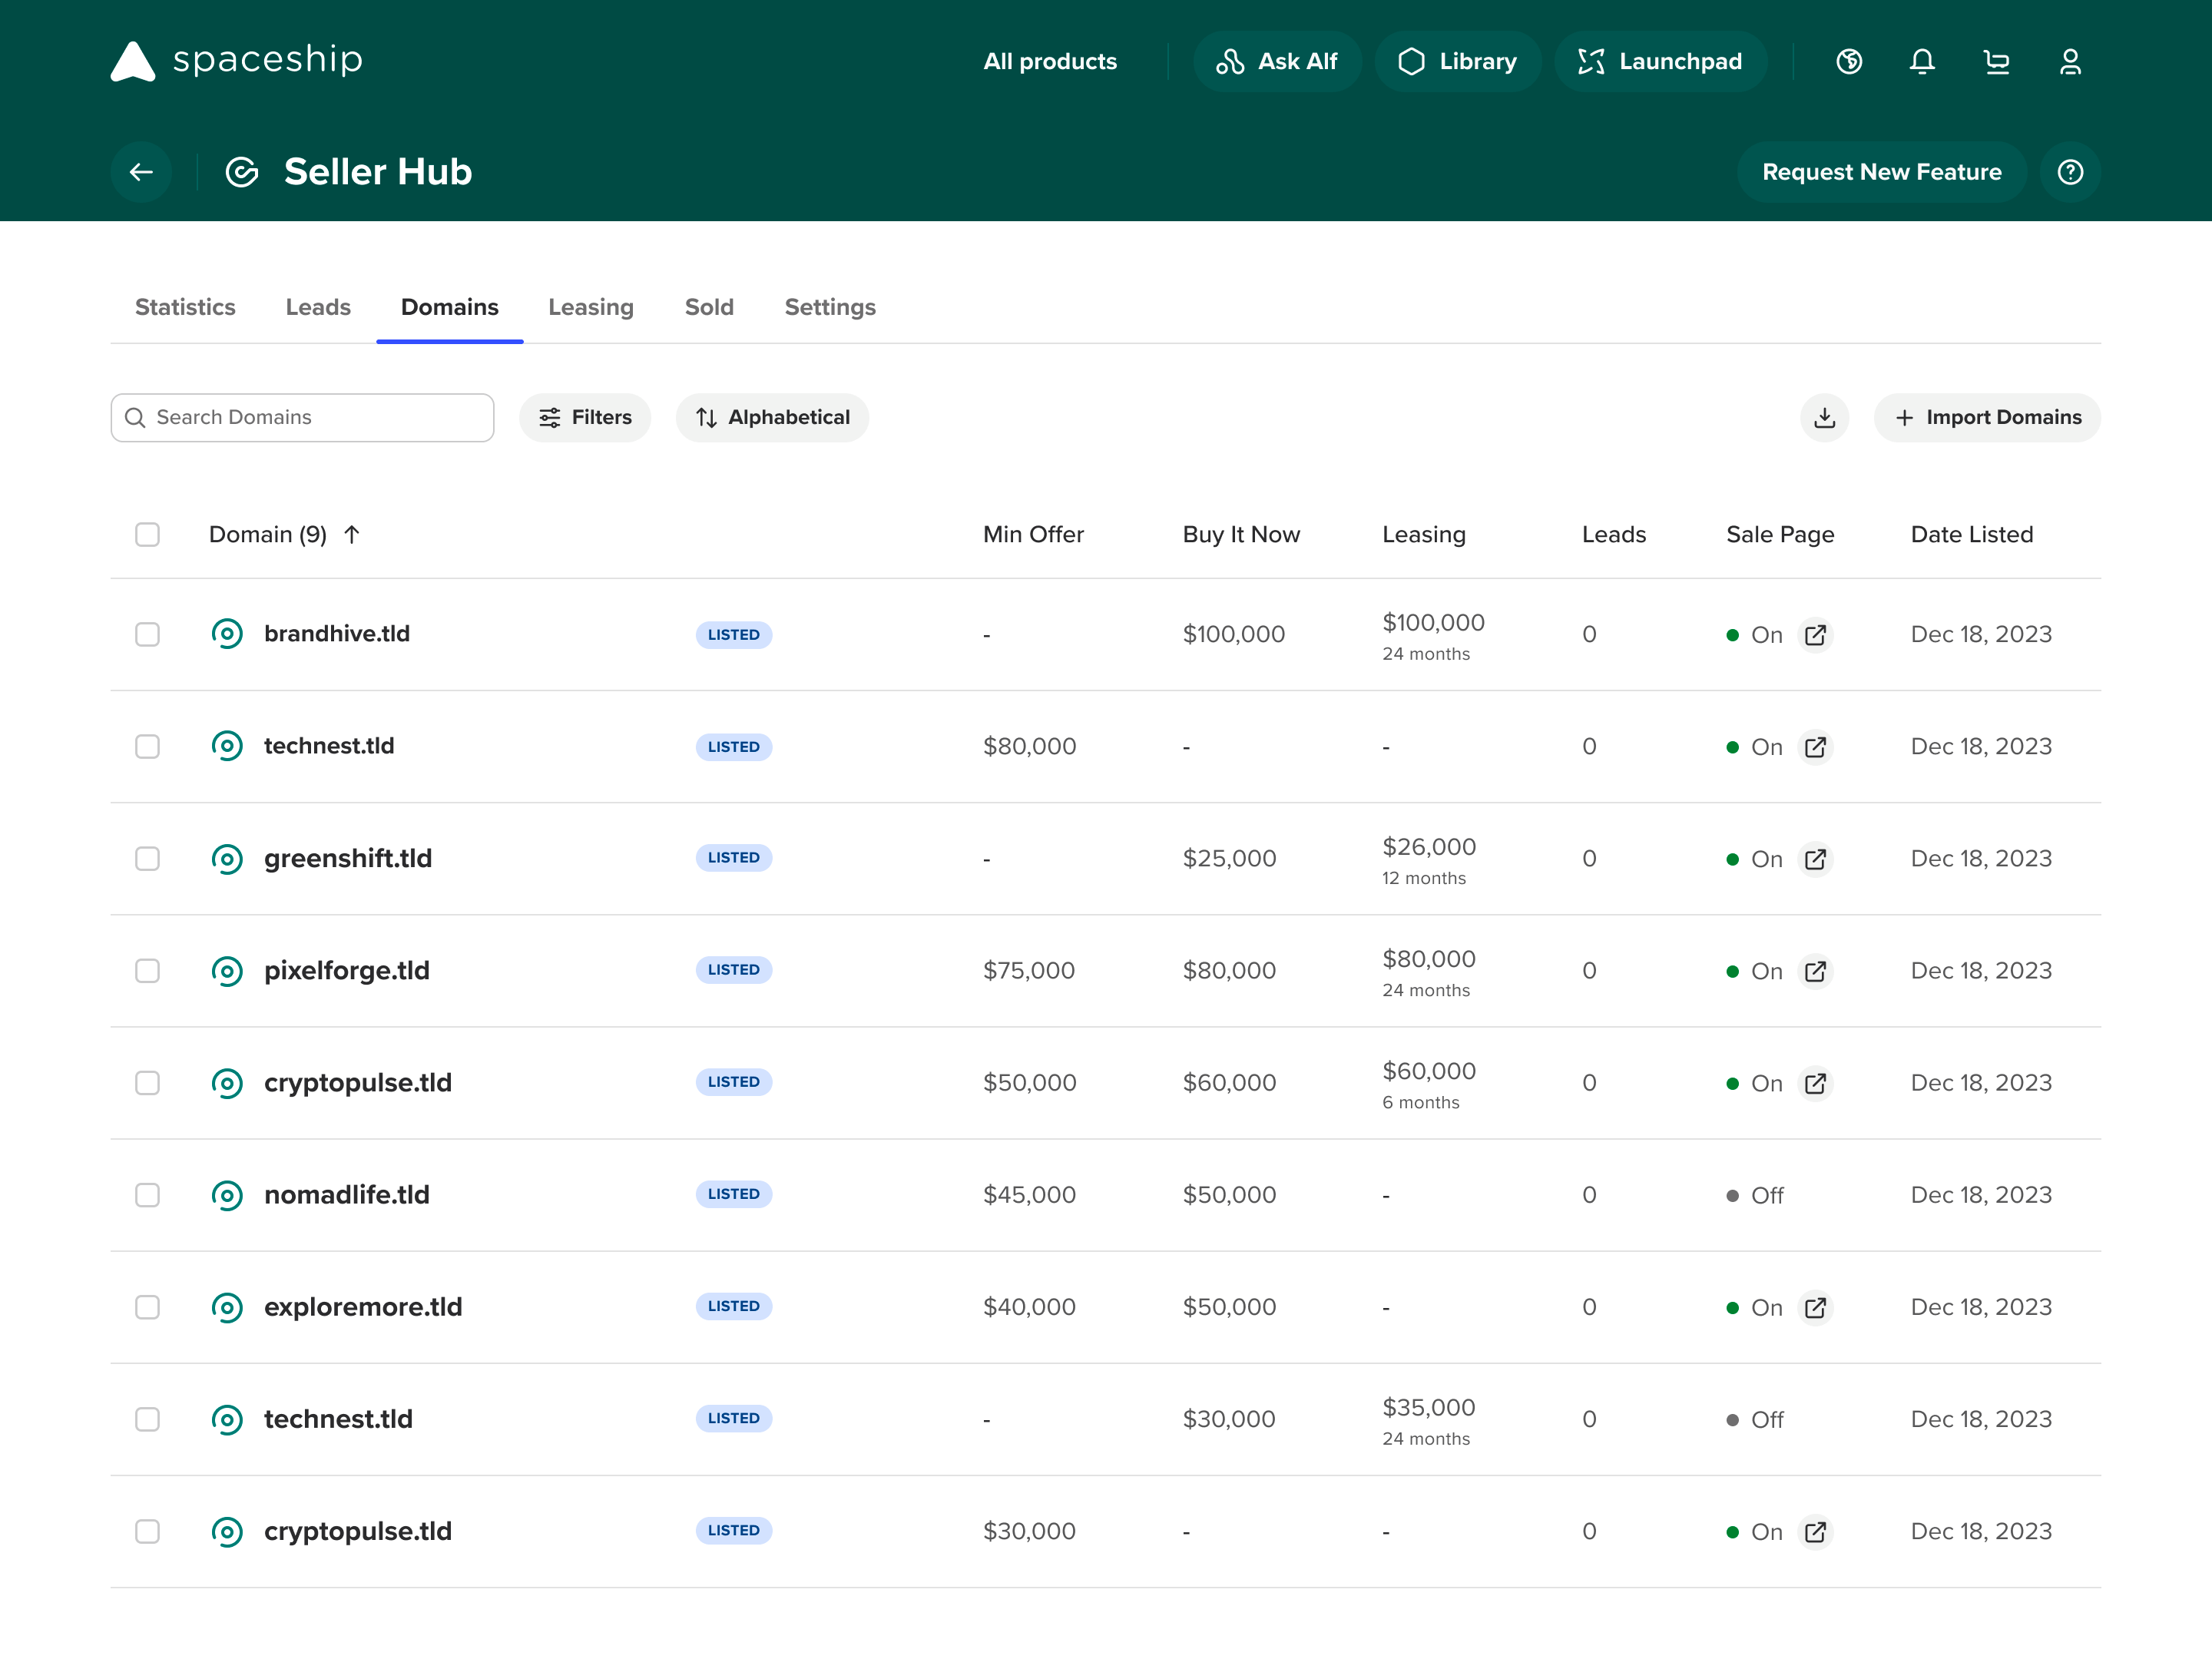The height and width of the screenshot is (1659, 2212).
Task: Check the select-all domains header checkbox
Action: pos(147,535)
